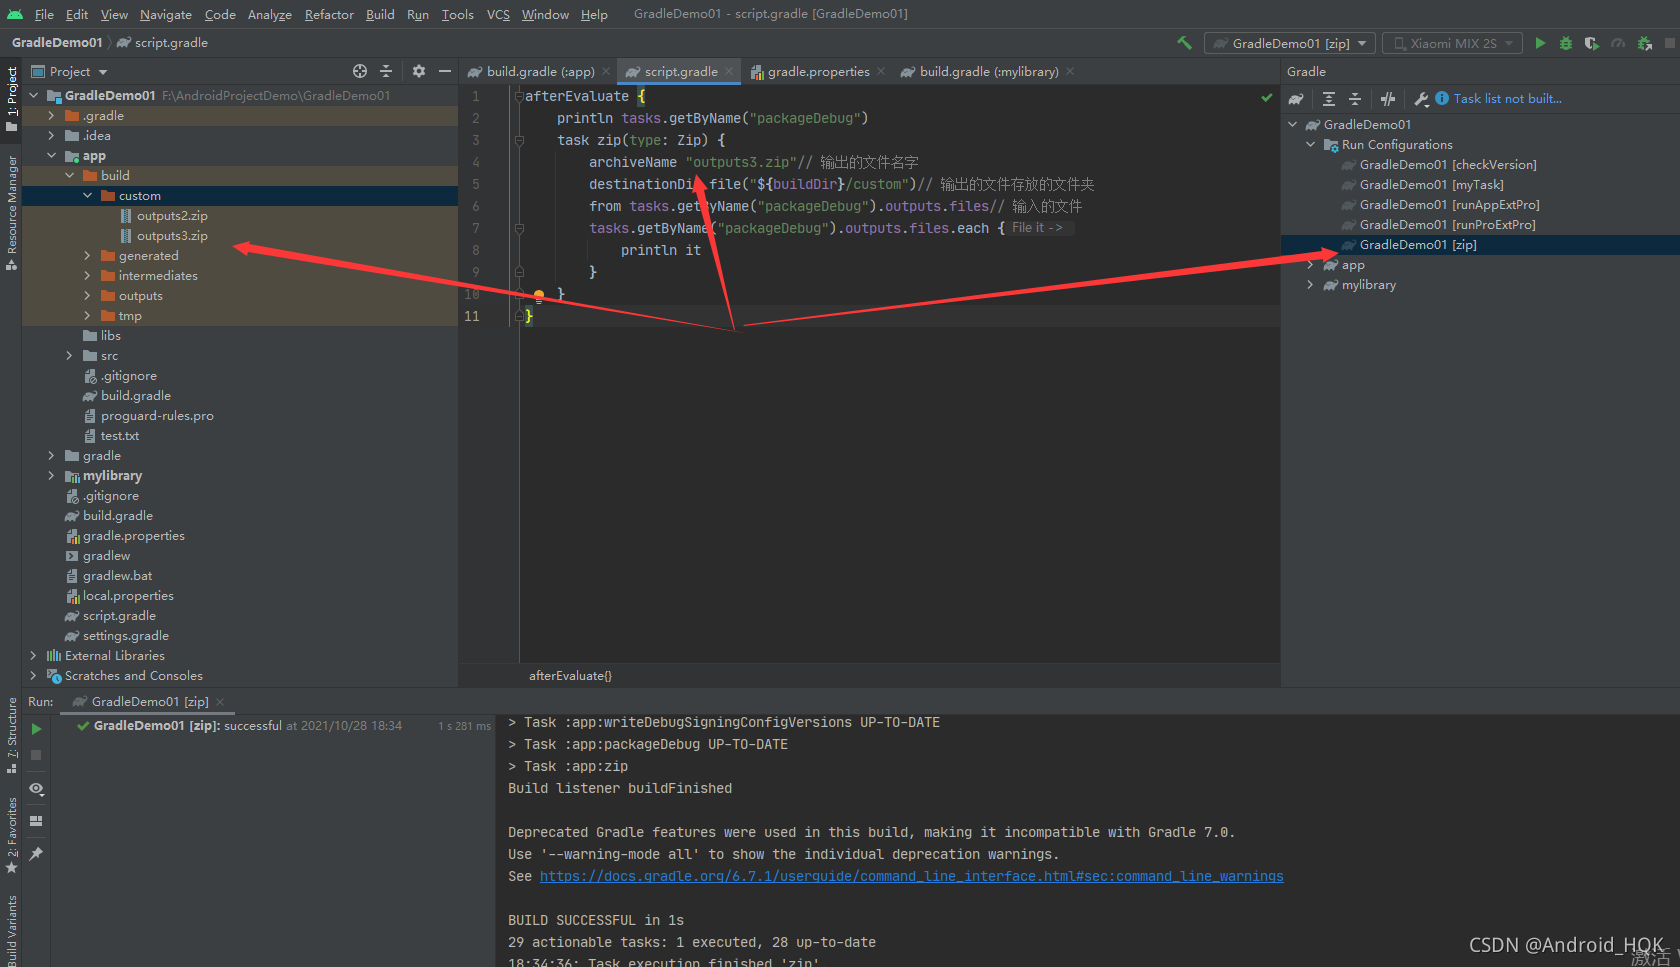Click Stop icon in Run panel
Viewport: 1680px width, 967px height.
coord(36,755)
